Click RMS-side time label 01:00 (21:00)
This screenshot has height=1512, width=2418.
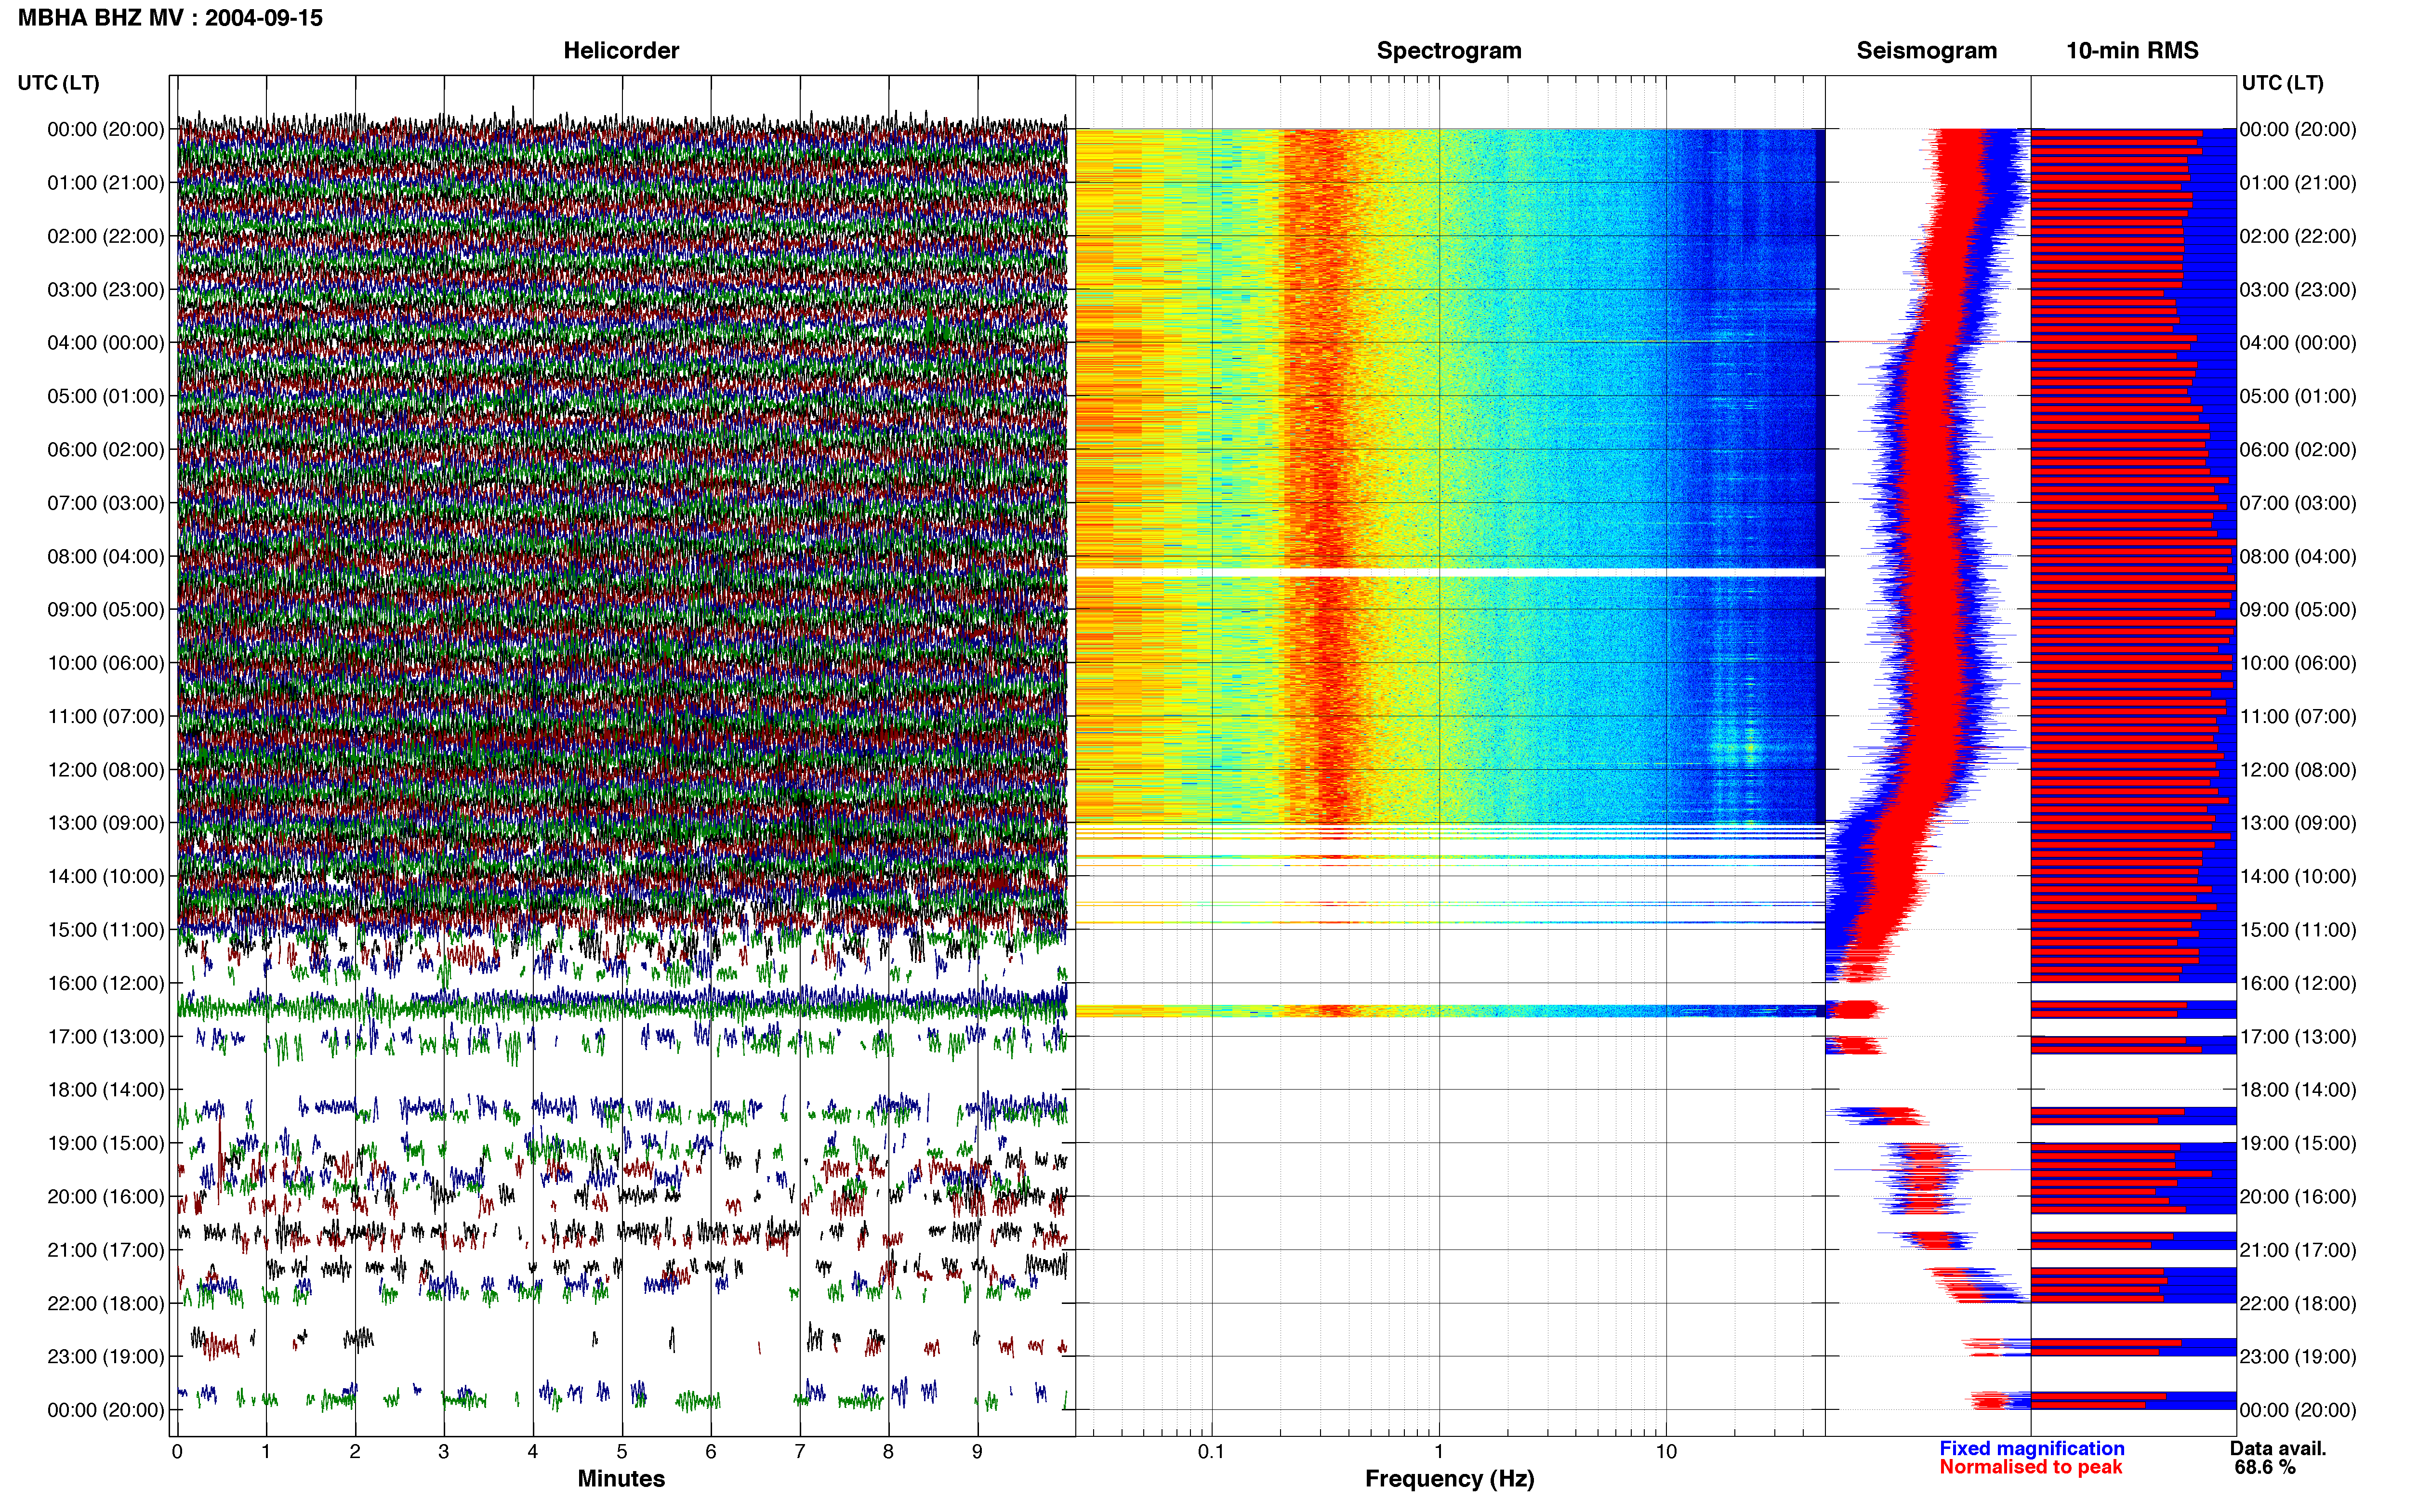pos(2298,182)
